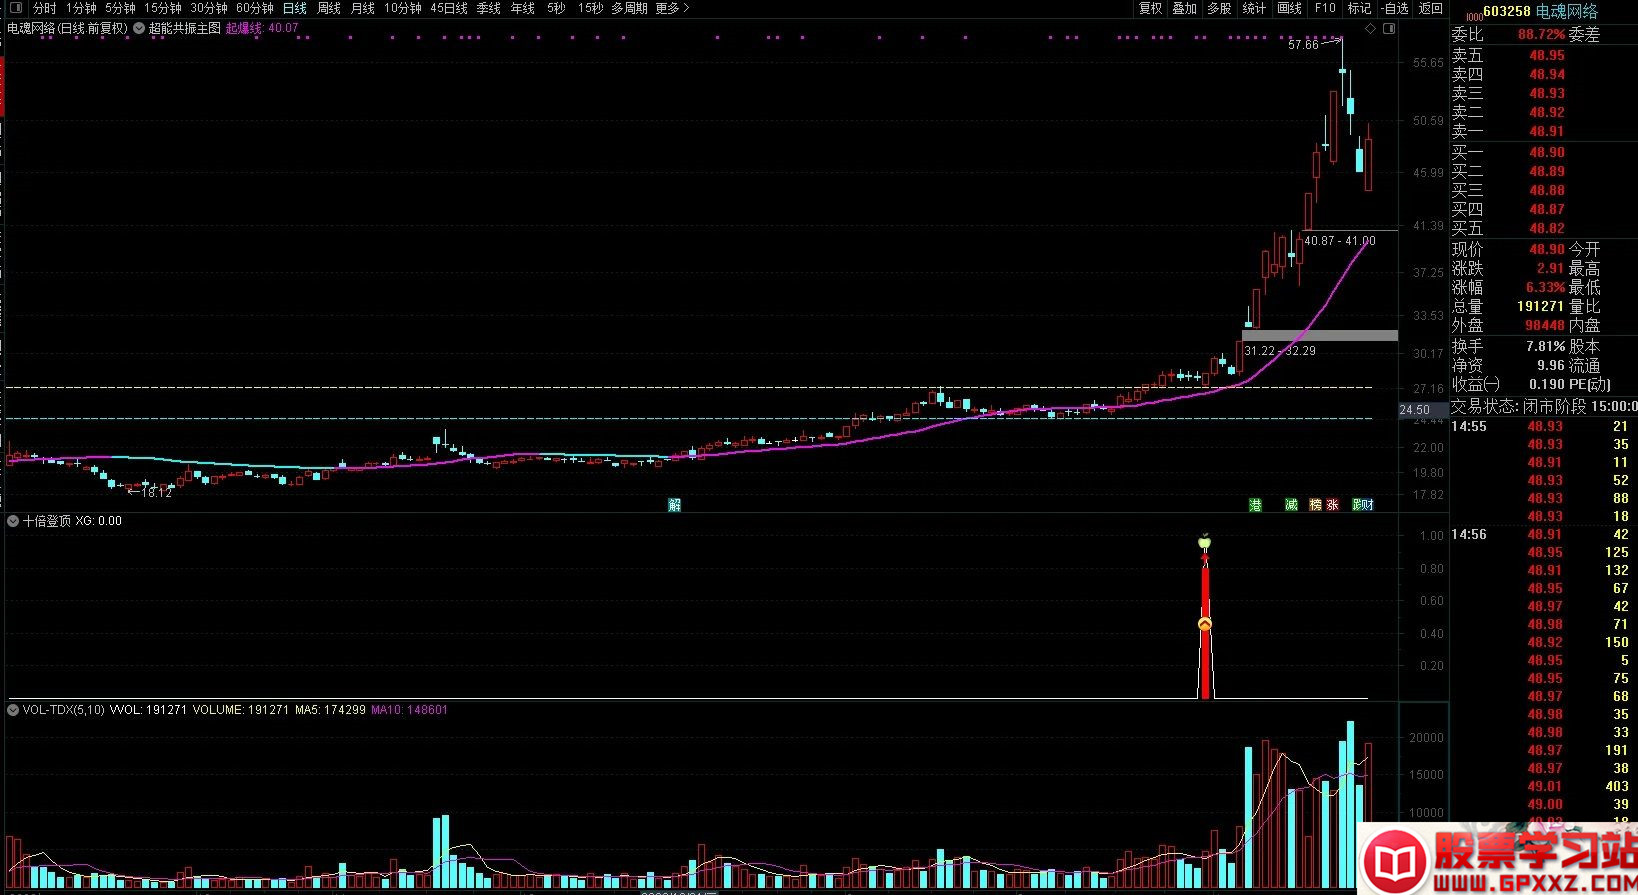This screenshot has width=1638, height=895.
Task: Click the 解 marker icon on the chart
Action: coord(674,505)
